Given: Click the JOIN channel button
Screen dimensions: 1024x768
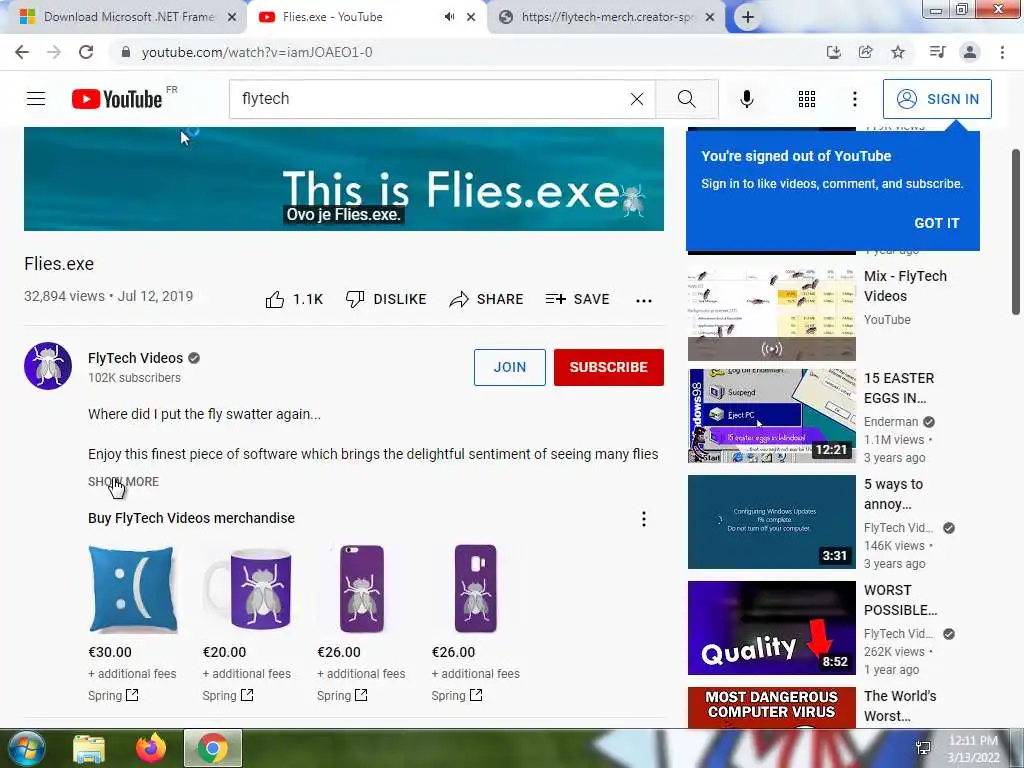Looking at the screenshot, I should coord(509,367).
